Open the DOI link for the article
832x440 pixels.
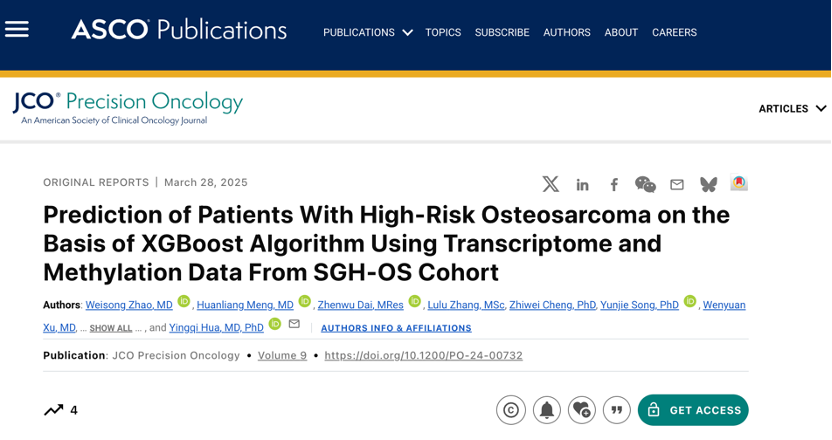[x=423, y=356]
